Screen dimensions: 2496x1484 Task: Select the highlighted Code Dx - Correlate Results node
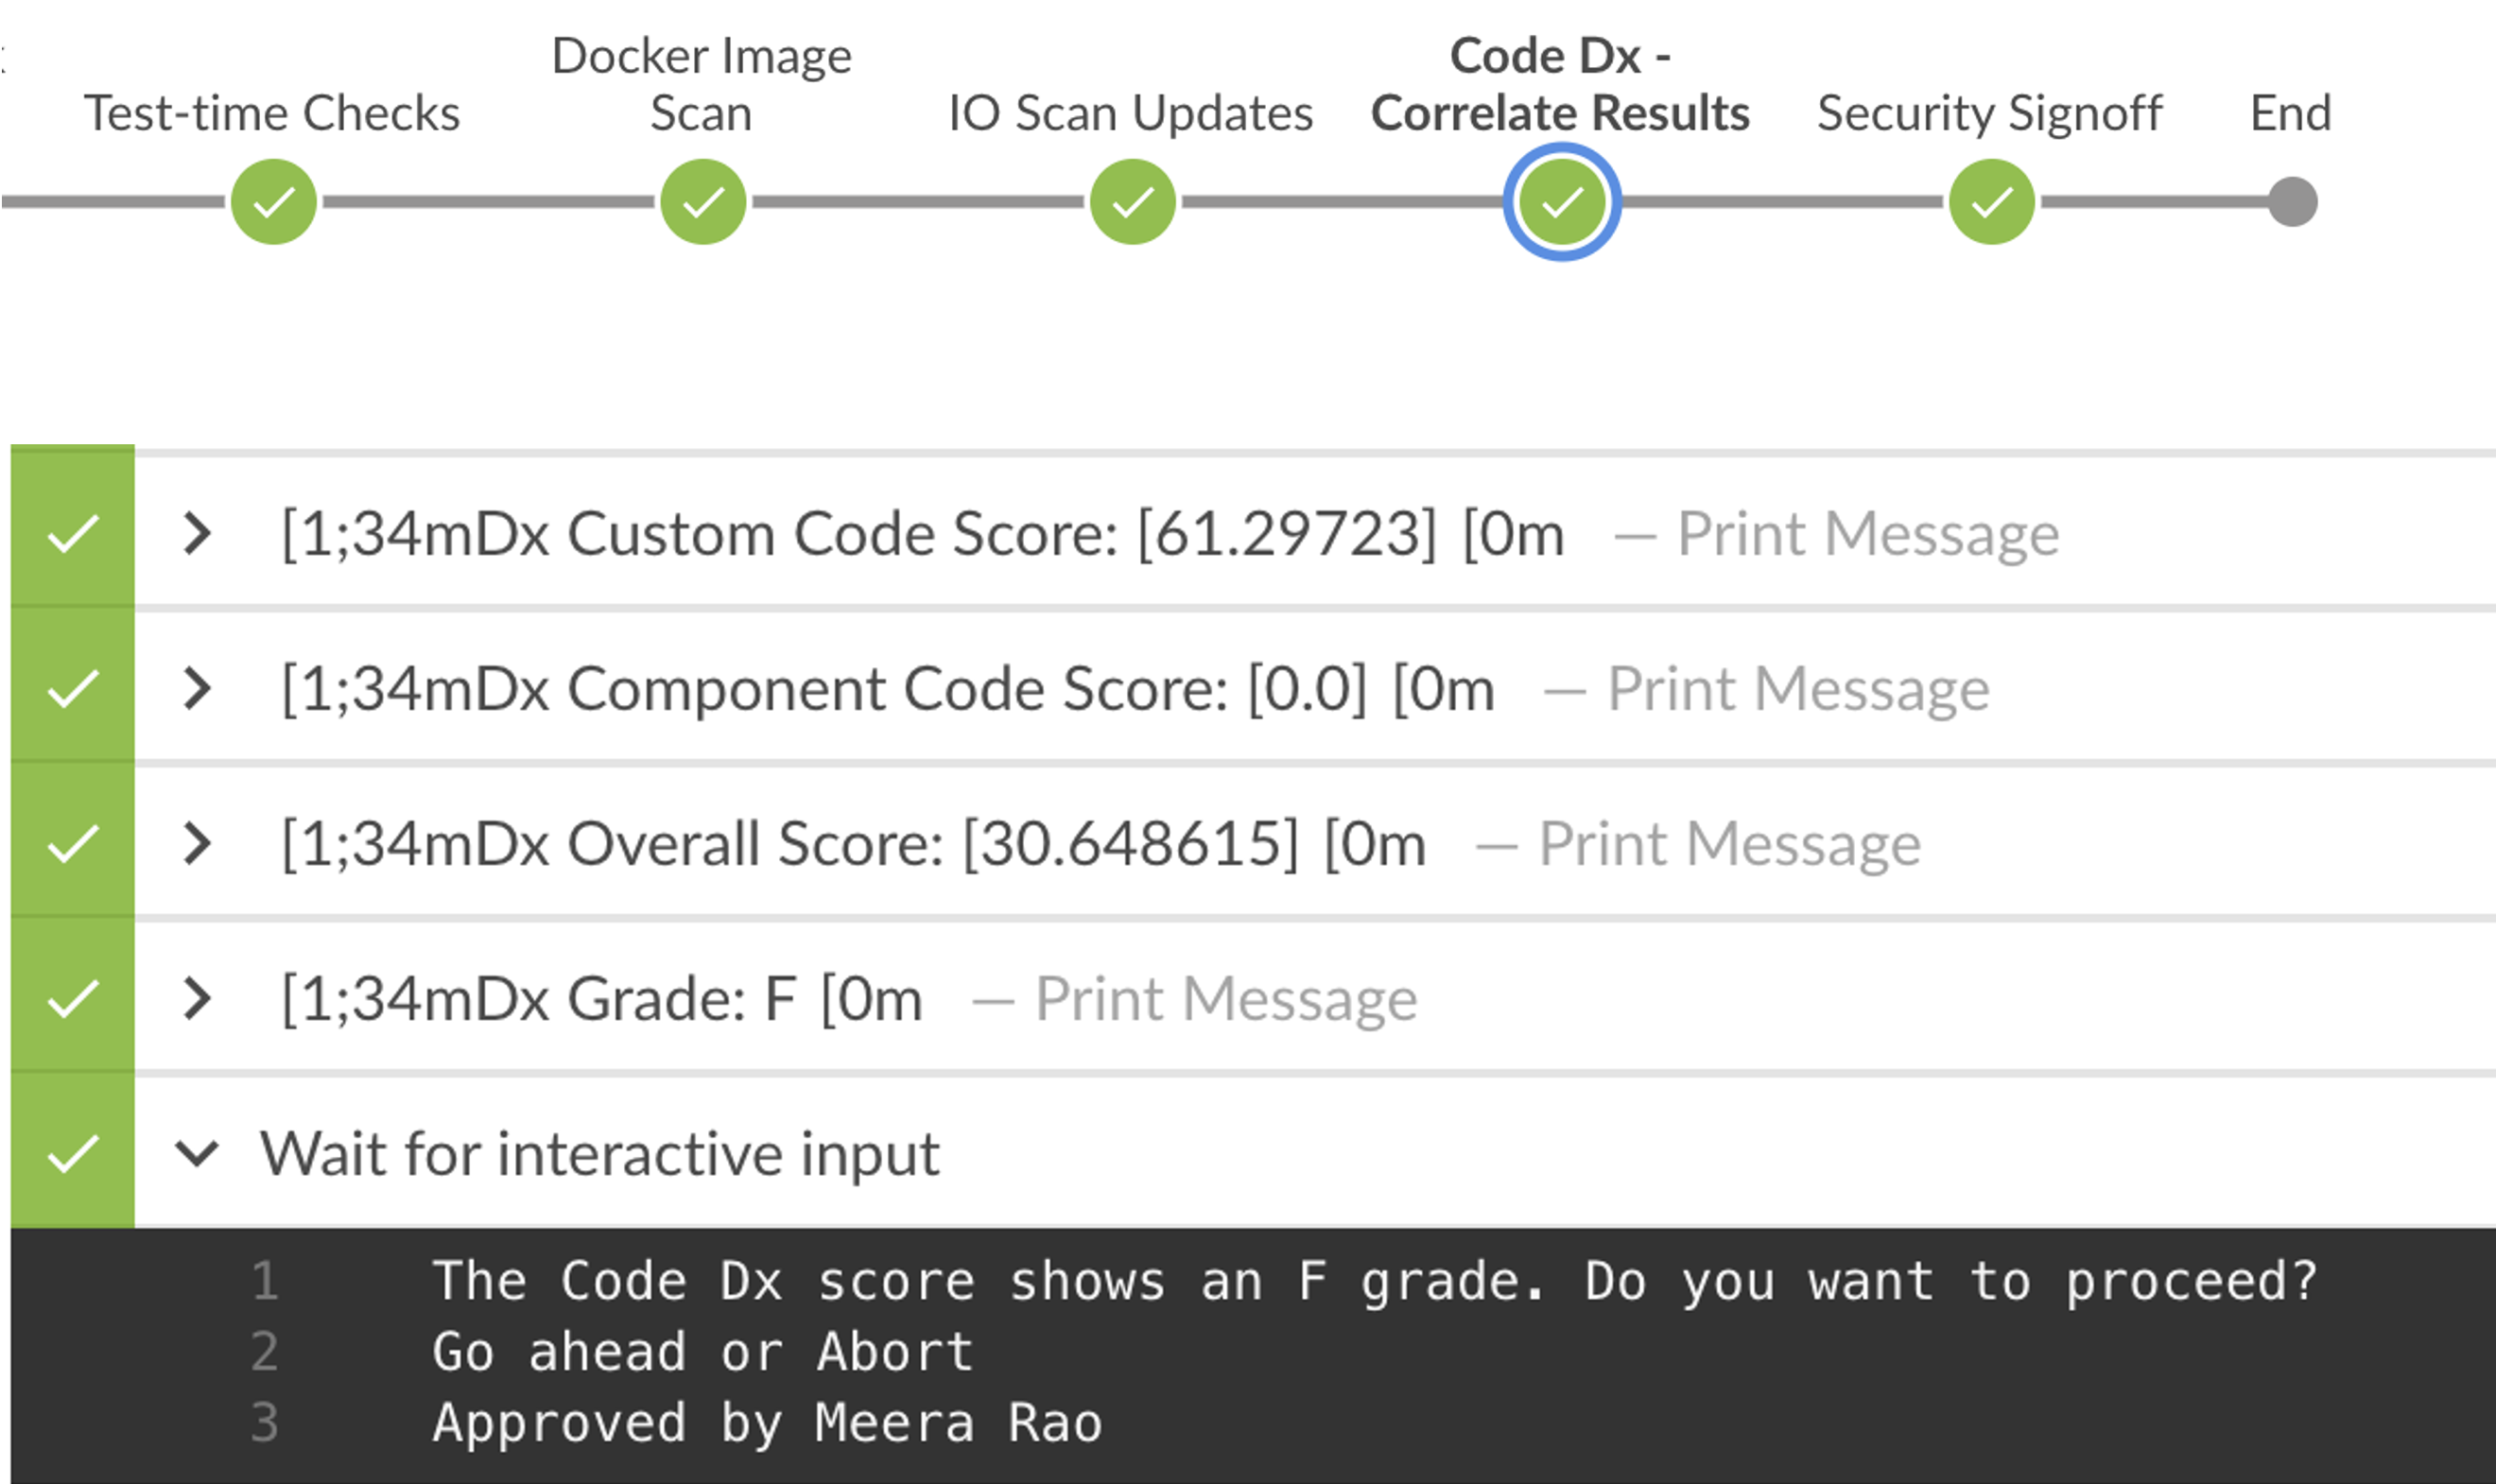tap(1561, 202)
